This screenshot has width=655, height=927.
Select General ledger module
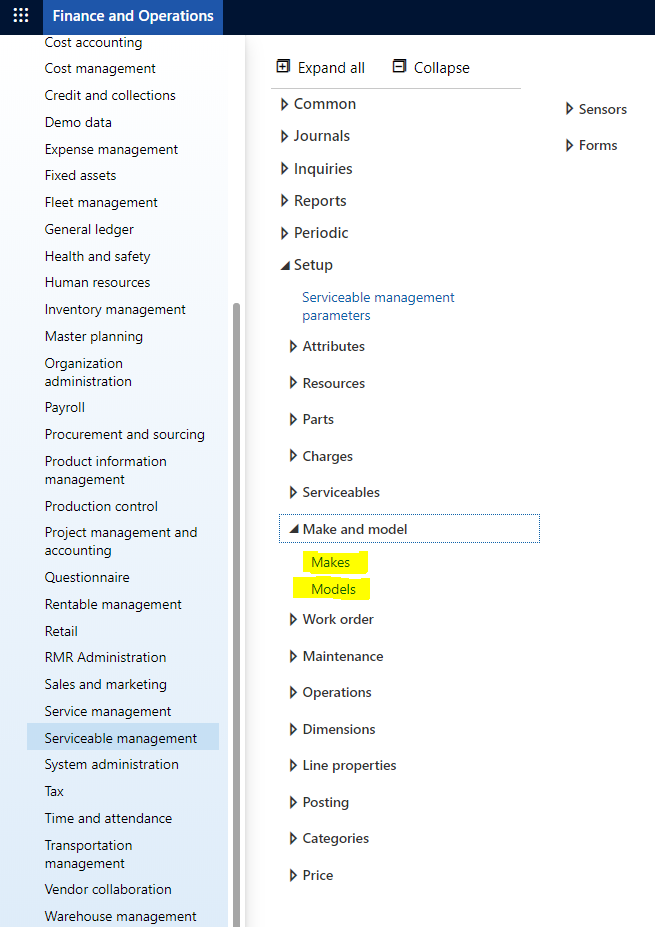(89, 229)
